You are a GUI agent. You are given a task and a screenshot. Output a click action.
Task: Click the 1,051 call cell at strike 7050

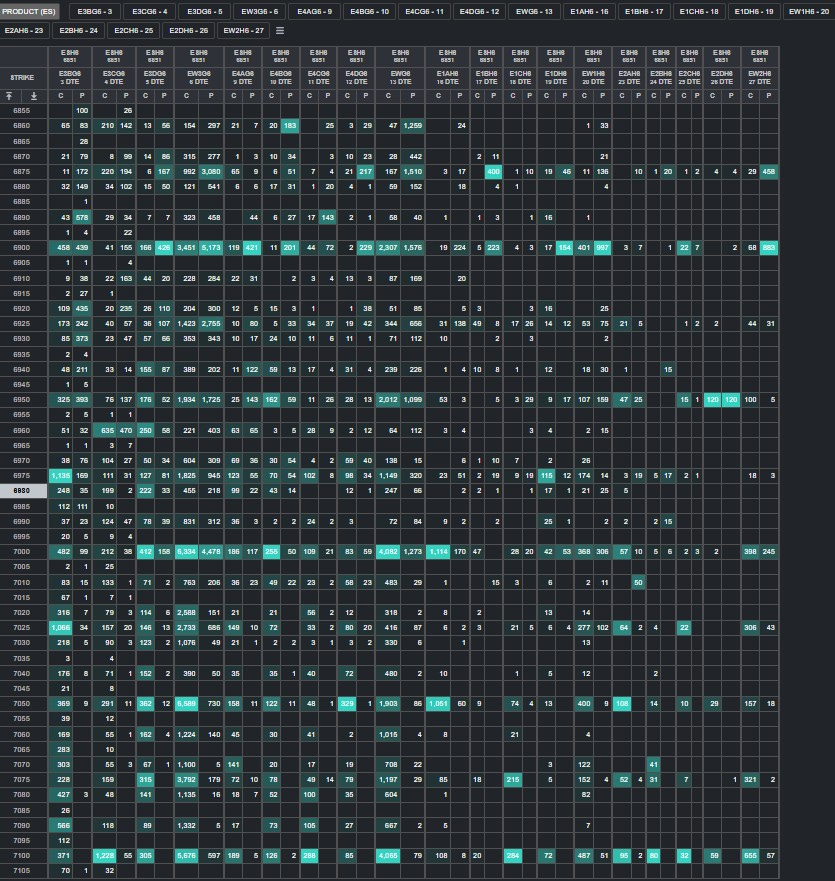438,703
